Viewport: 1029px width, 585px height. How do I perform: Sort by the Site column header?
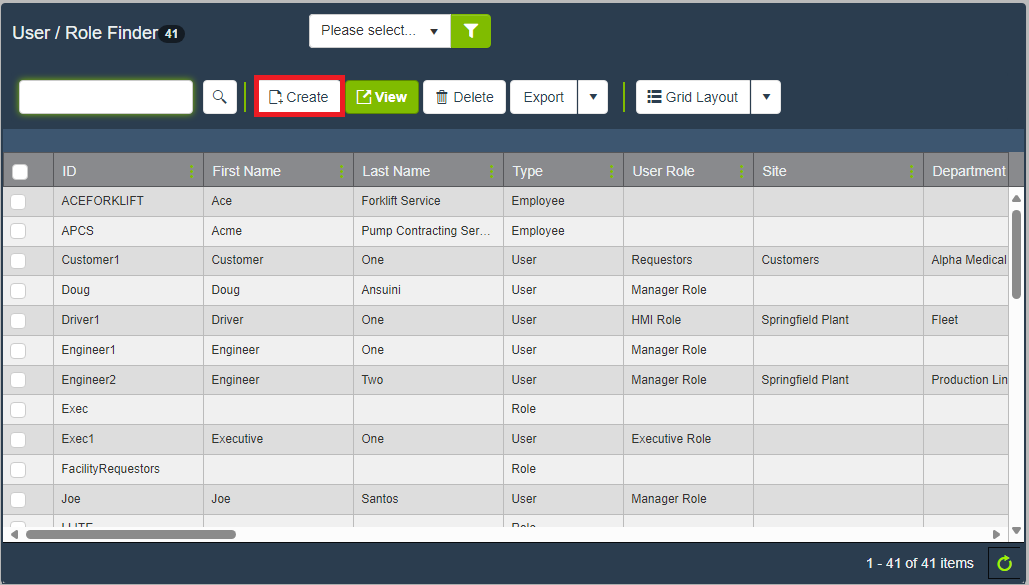[x=775, y=172]
